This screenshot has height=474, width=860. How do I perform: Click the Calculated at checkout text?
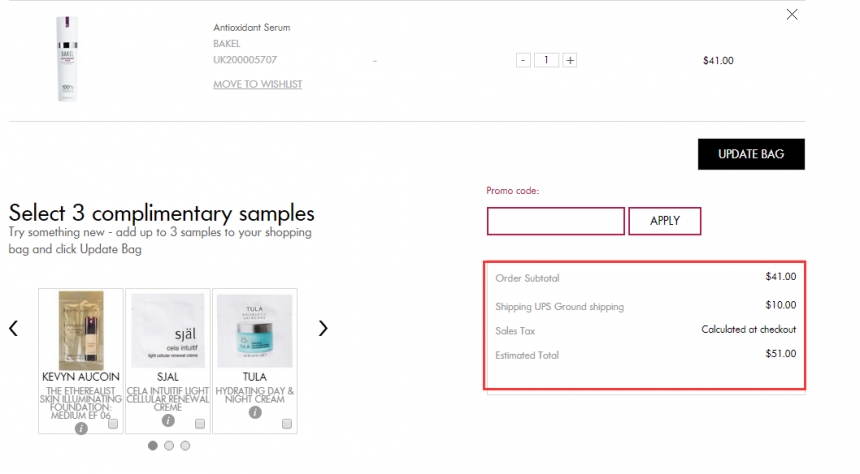[749, 329]
